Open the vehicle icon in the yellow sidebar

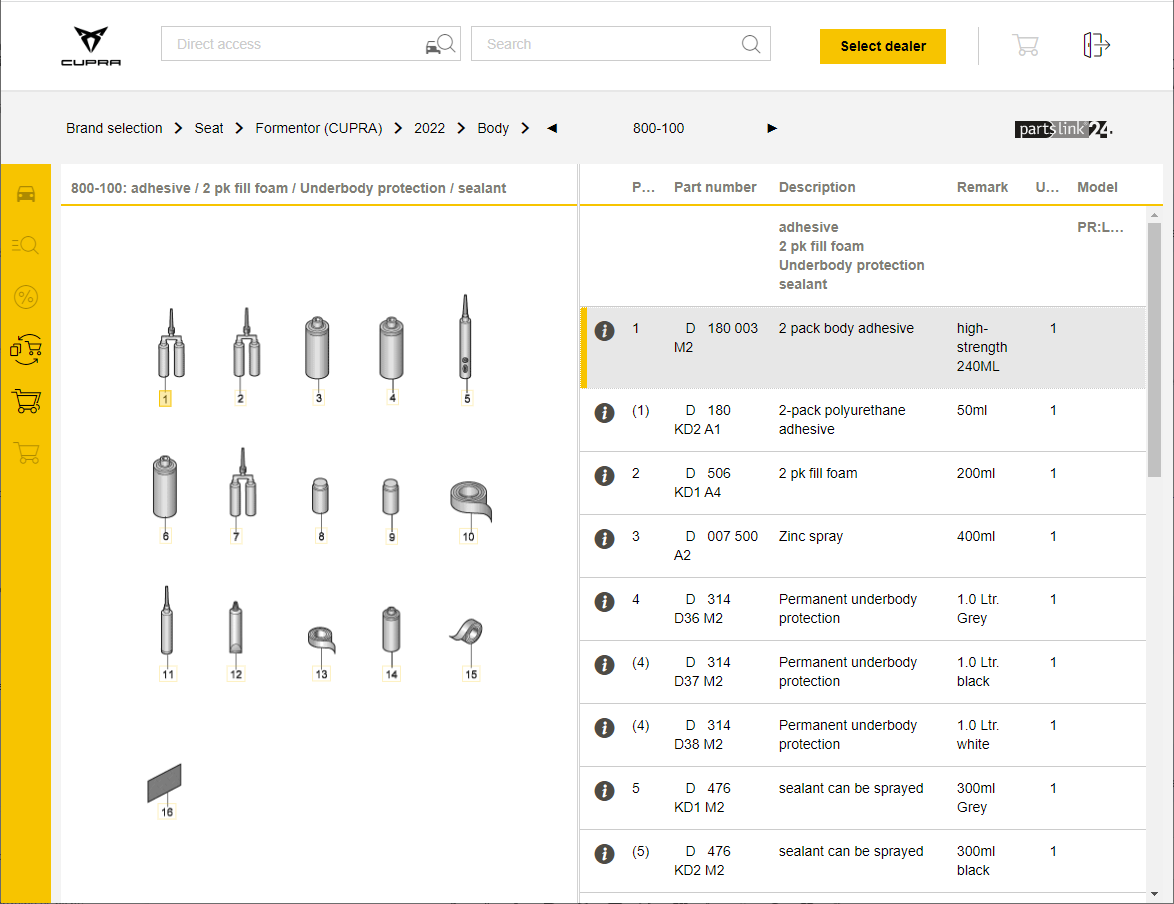[26, 194]
